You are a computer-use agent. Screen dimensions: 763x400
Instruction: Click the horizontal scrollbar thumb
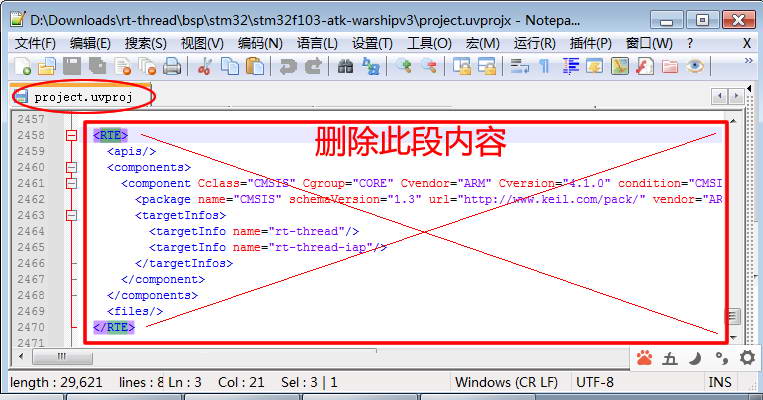(60, 356)
